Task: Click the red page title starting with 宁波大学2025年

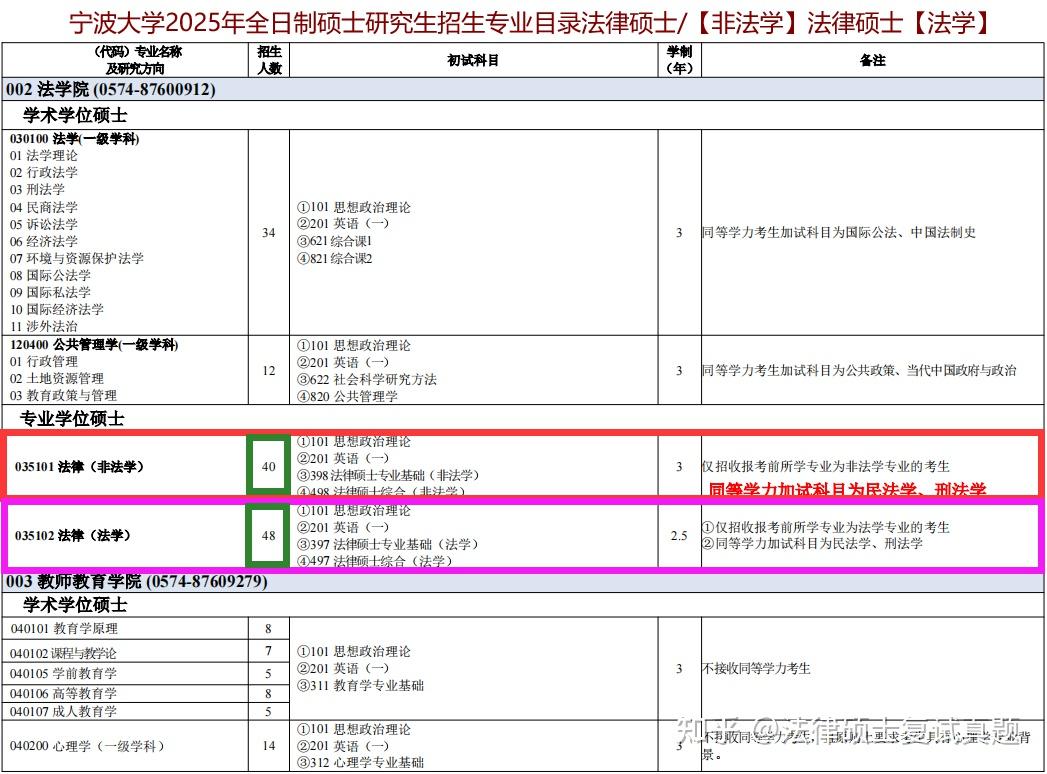Action: coord(530,22)
